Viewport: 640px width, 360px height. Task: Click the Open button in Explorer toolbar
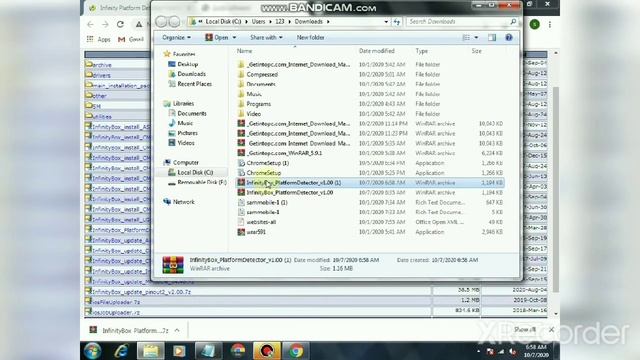[217, 38]
